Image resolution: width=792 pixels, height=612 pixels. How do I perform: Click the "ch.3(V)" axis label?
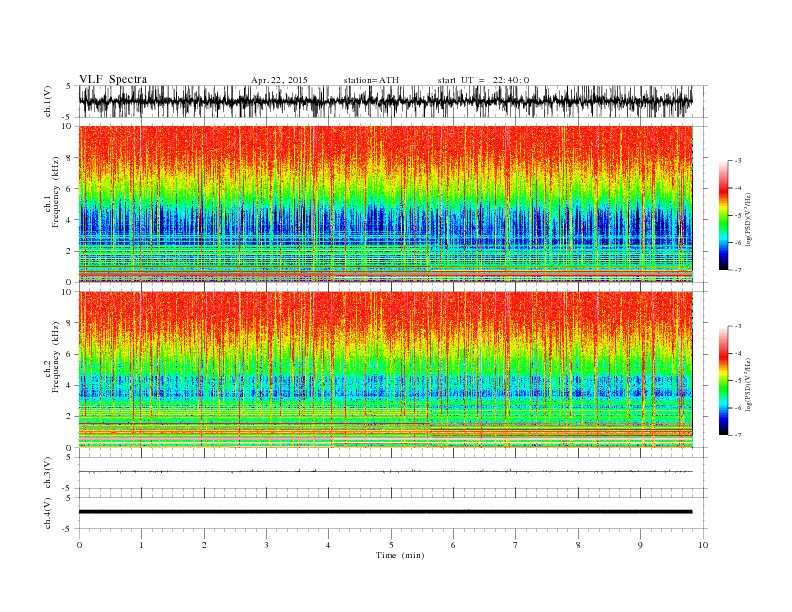point(47,473)
